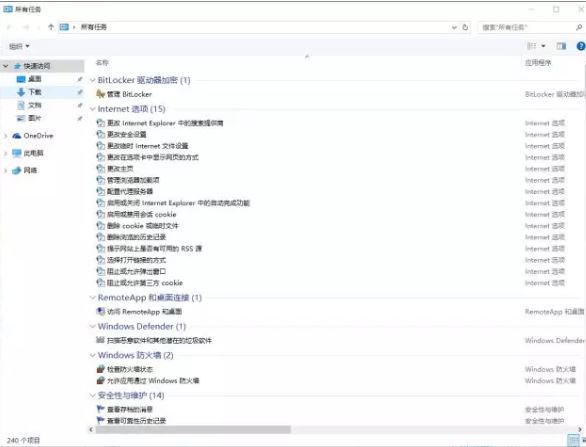Collapse the 安全性与维护 (14) group
This screenshot has height=447, width=586.
coord(93,395)
